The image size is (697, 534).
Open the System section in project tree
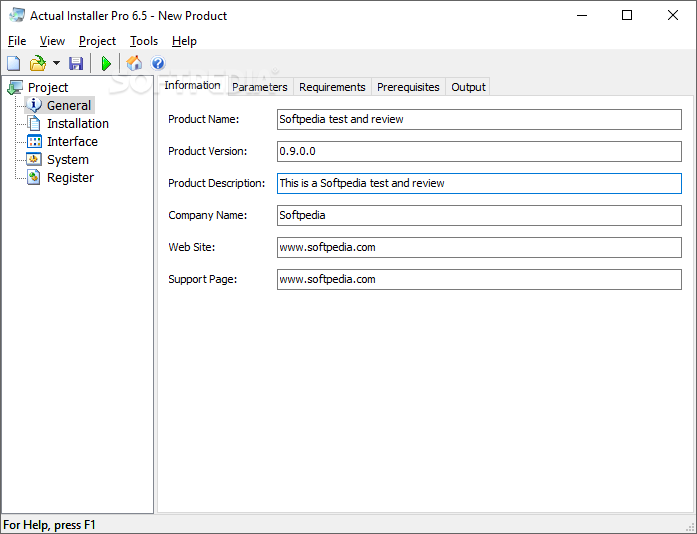coord(67,159)
